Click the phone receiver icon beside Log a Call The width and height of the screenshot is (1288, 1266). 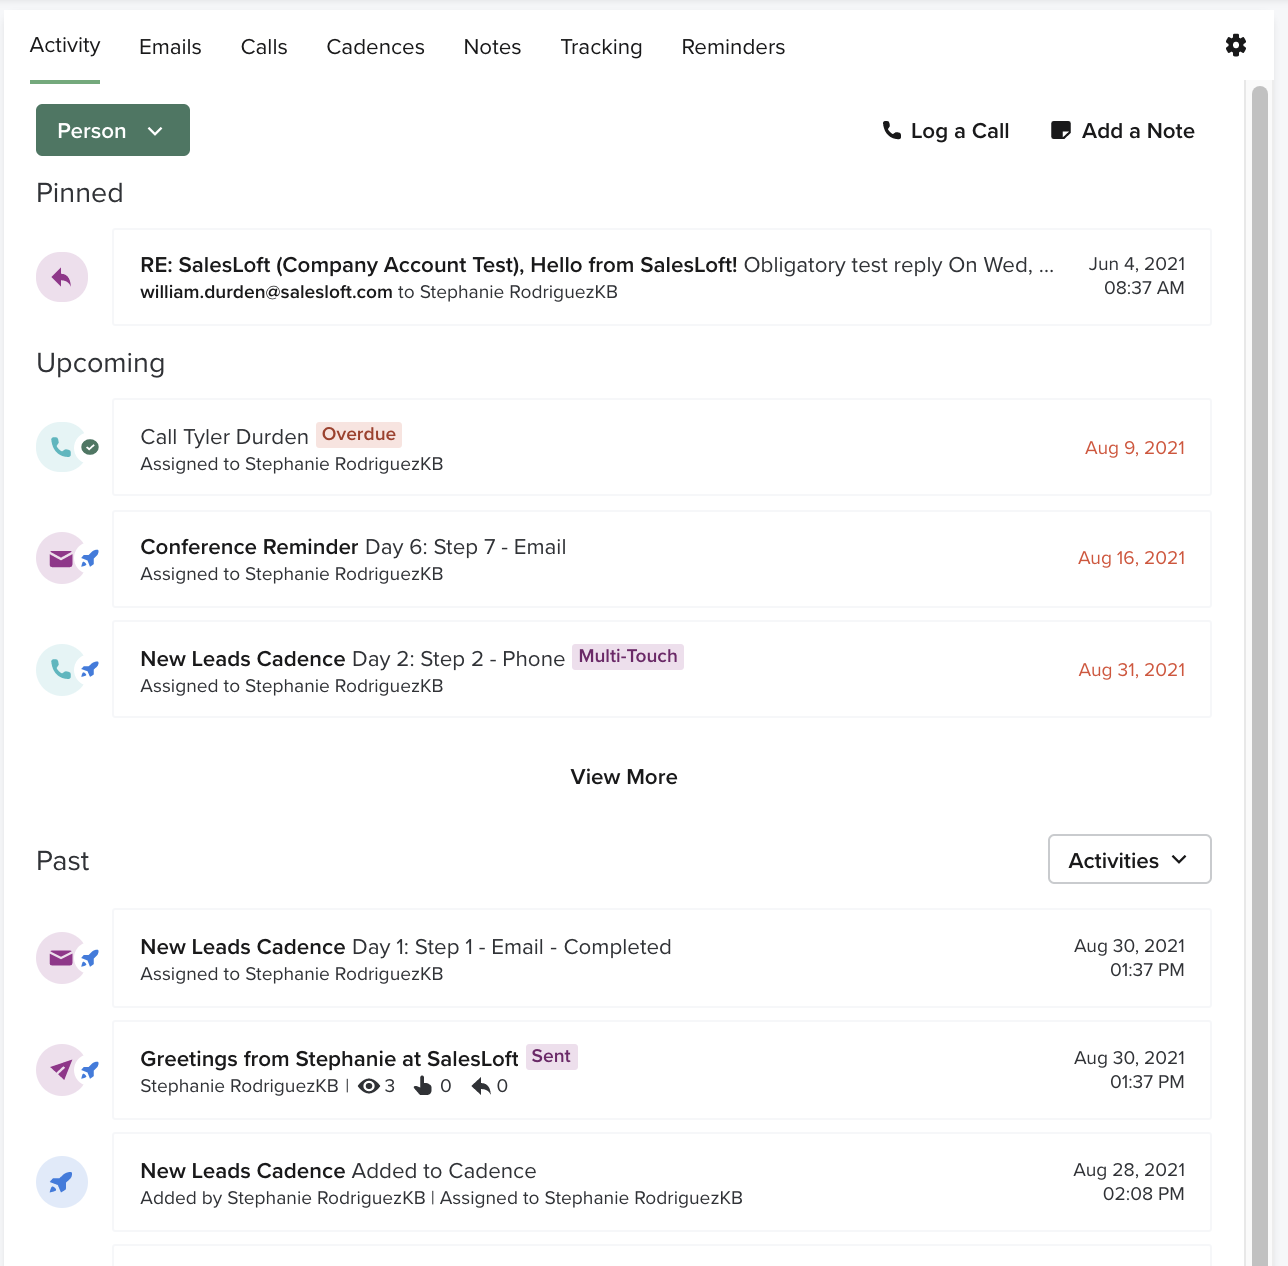point(891,130)
